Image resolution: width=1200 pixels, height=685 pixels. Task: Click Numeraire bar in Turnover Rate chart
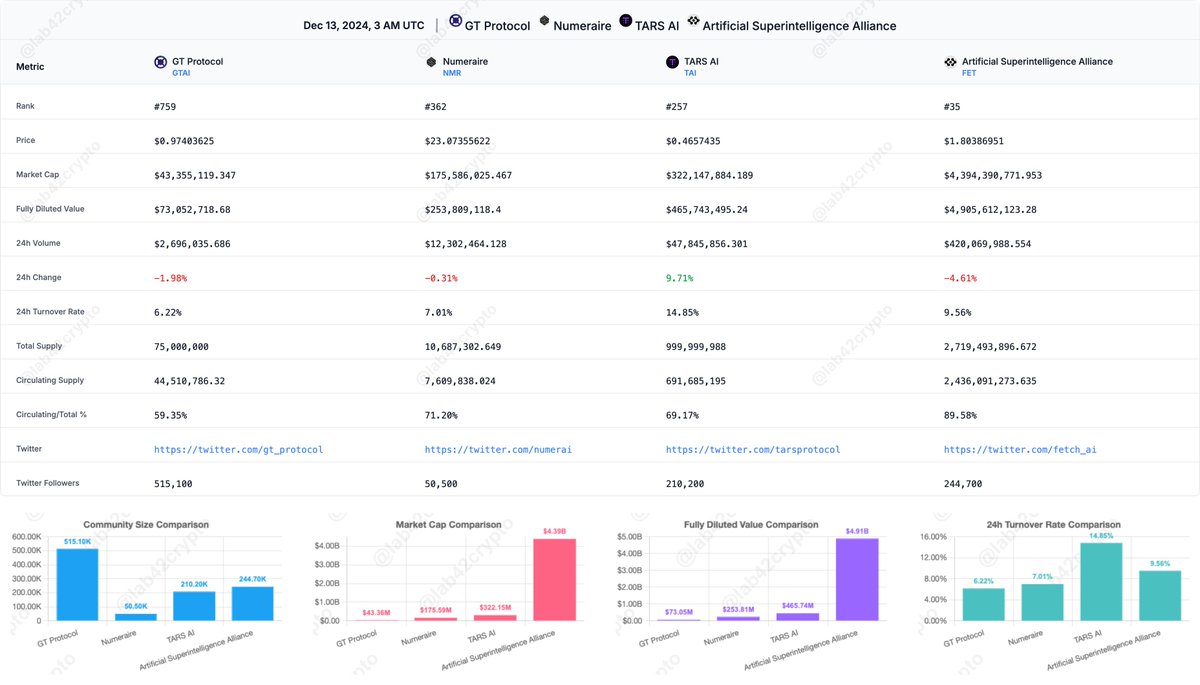pyautogui.click(x=1042, y=602)
